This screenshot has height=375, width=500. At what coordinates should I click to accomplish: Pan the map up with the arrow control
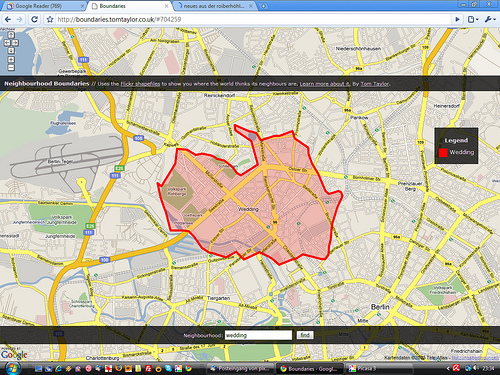[x=11, y=35]
